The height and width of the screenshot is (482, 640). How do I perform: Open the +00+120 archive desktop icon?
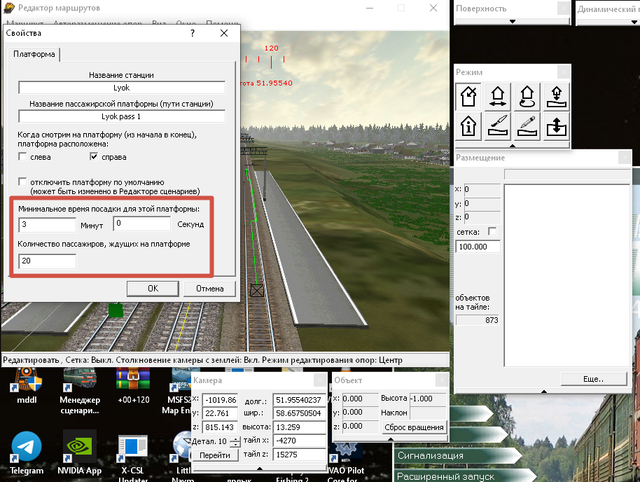pos(133,386)
